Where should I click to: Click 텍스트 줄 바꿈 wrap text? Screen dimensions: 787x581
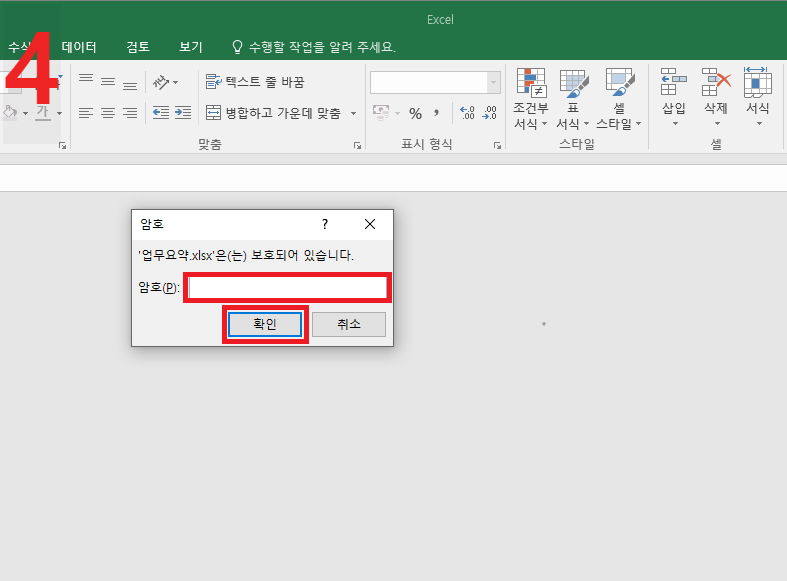255,82
